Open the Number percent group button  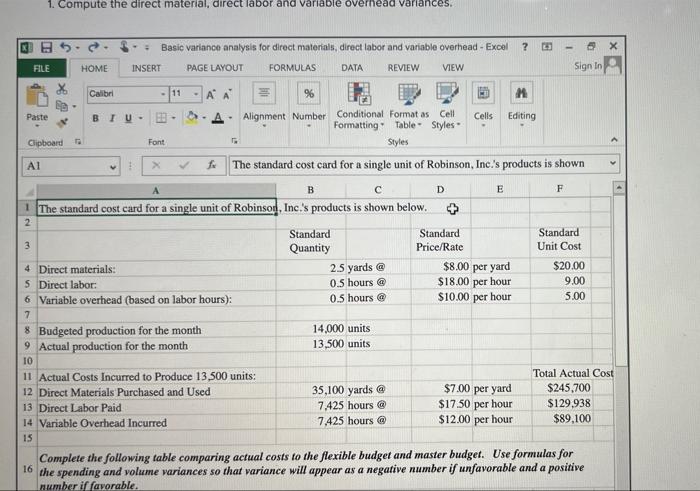coord(309,105)
